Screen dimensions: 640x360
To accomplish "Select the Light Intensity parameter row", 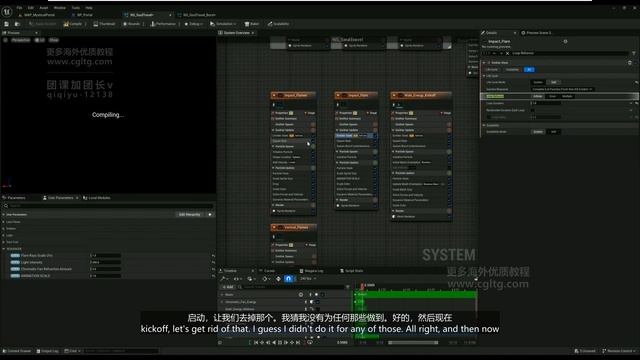I will pos(108,262).
